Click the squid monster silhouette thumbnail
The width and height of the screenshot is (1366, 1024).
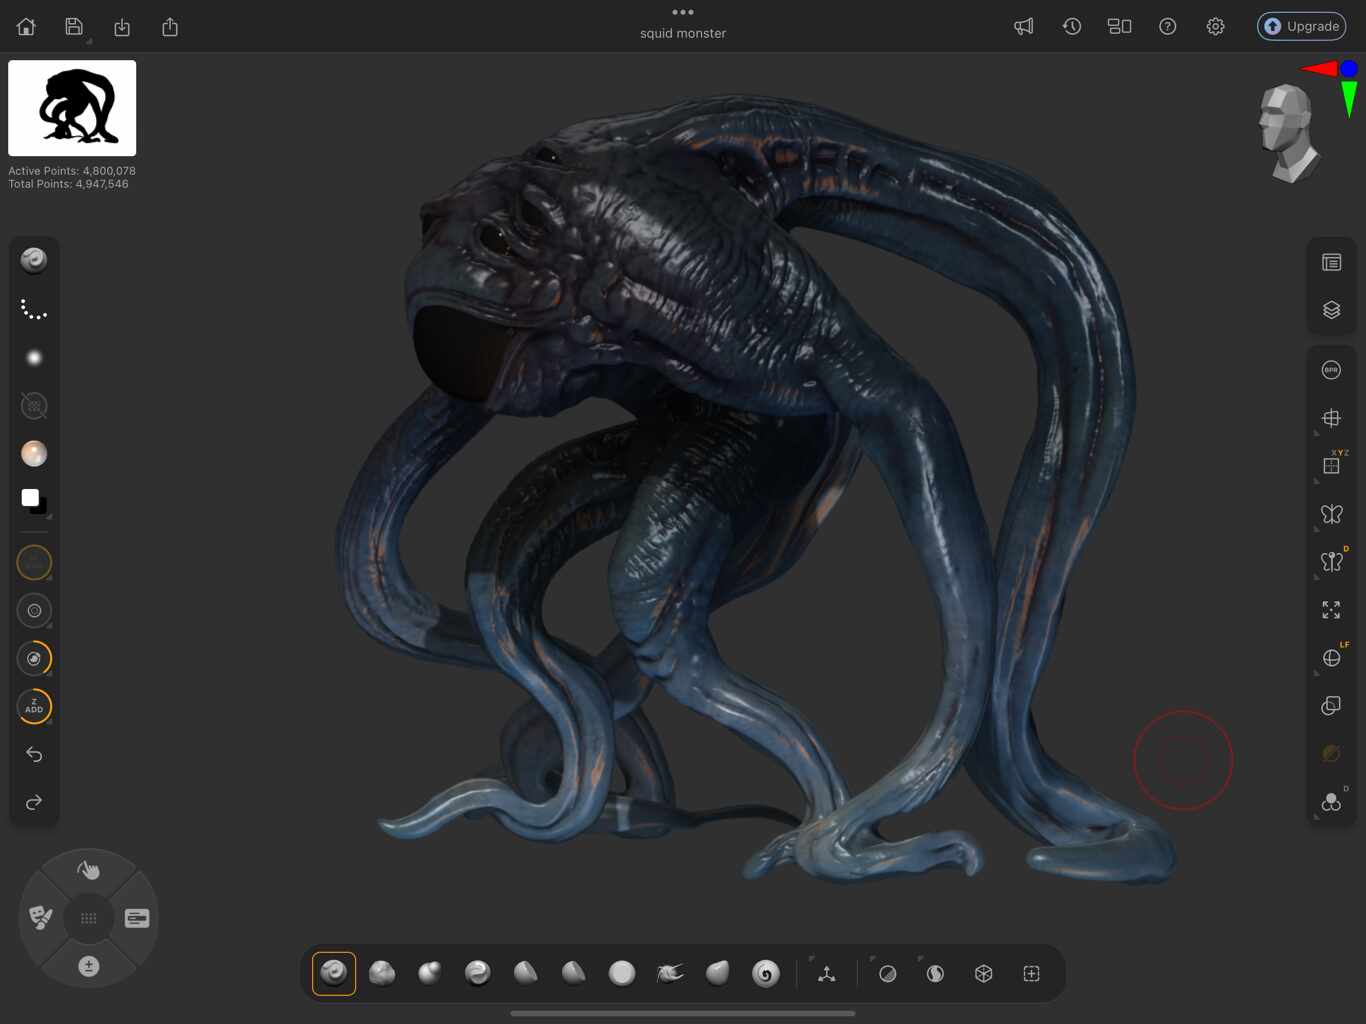72,108
